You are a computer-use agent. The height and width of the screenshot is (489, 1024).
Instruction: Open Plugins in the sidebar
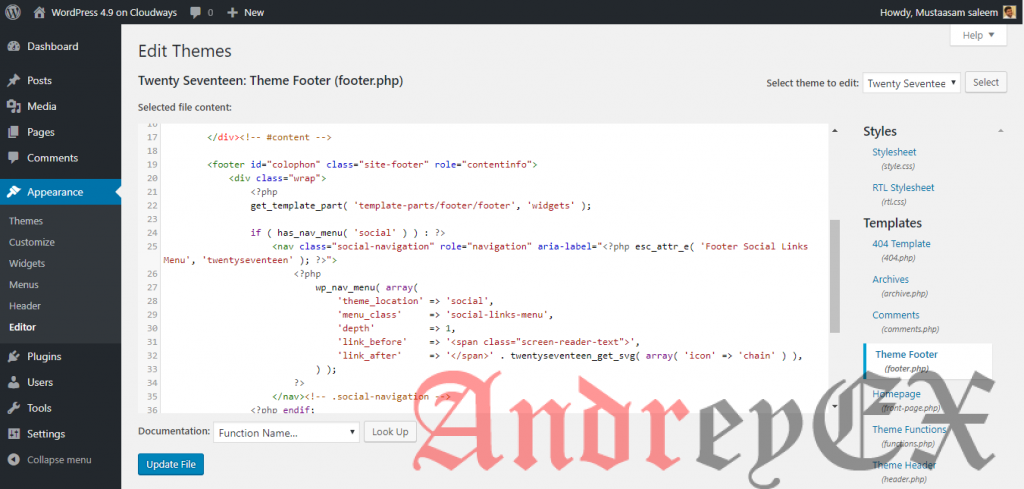pyautogui.click(x=44, y=356)
